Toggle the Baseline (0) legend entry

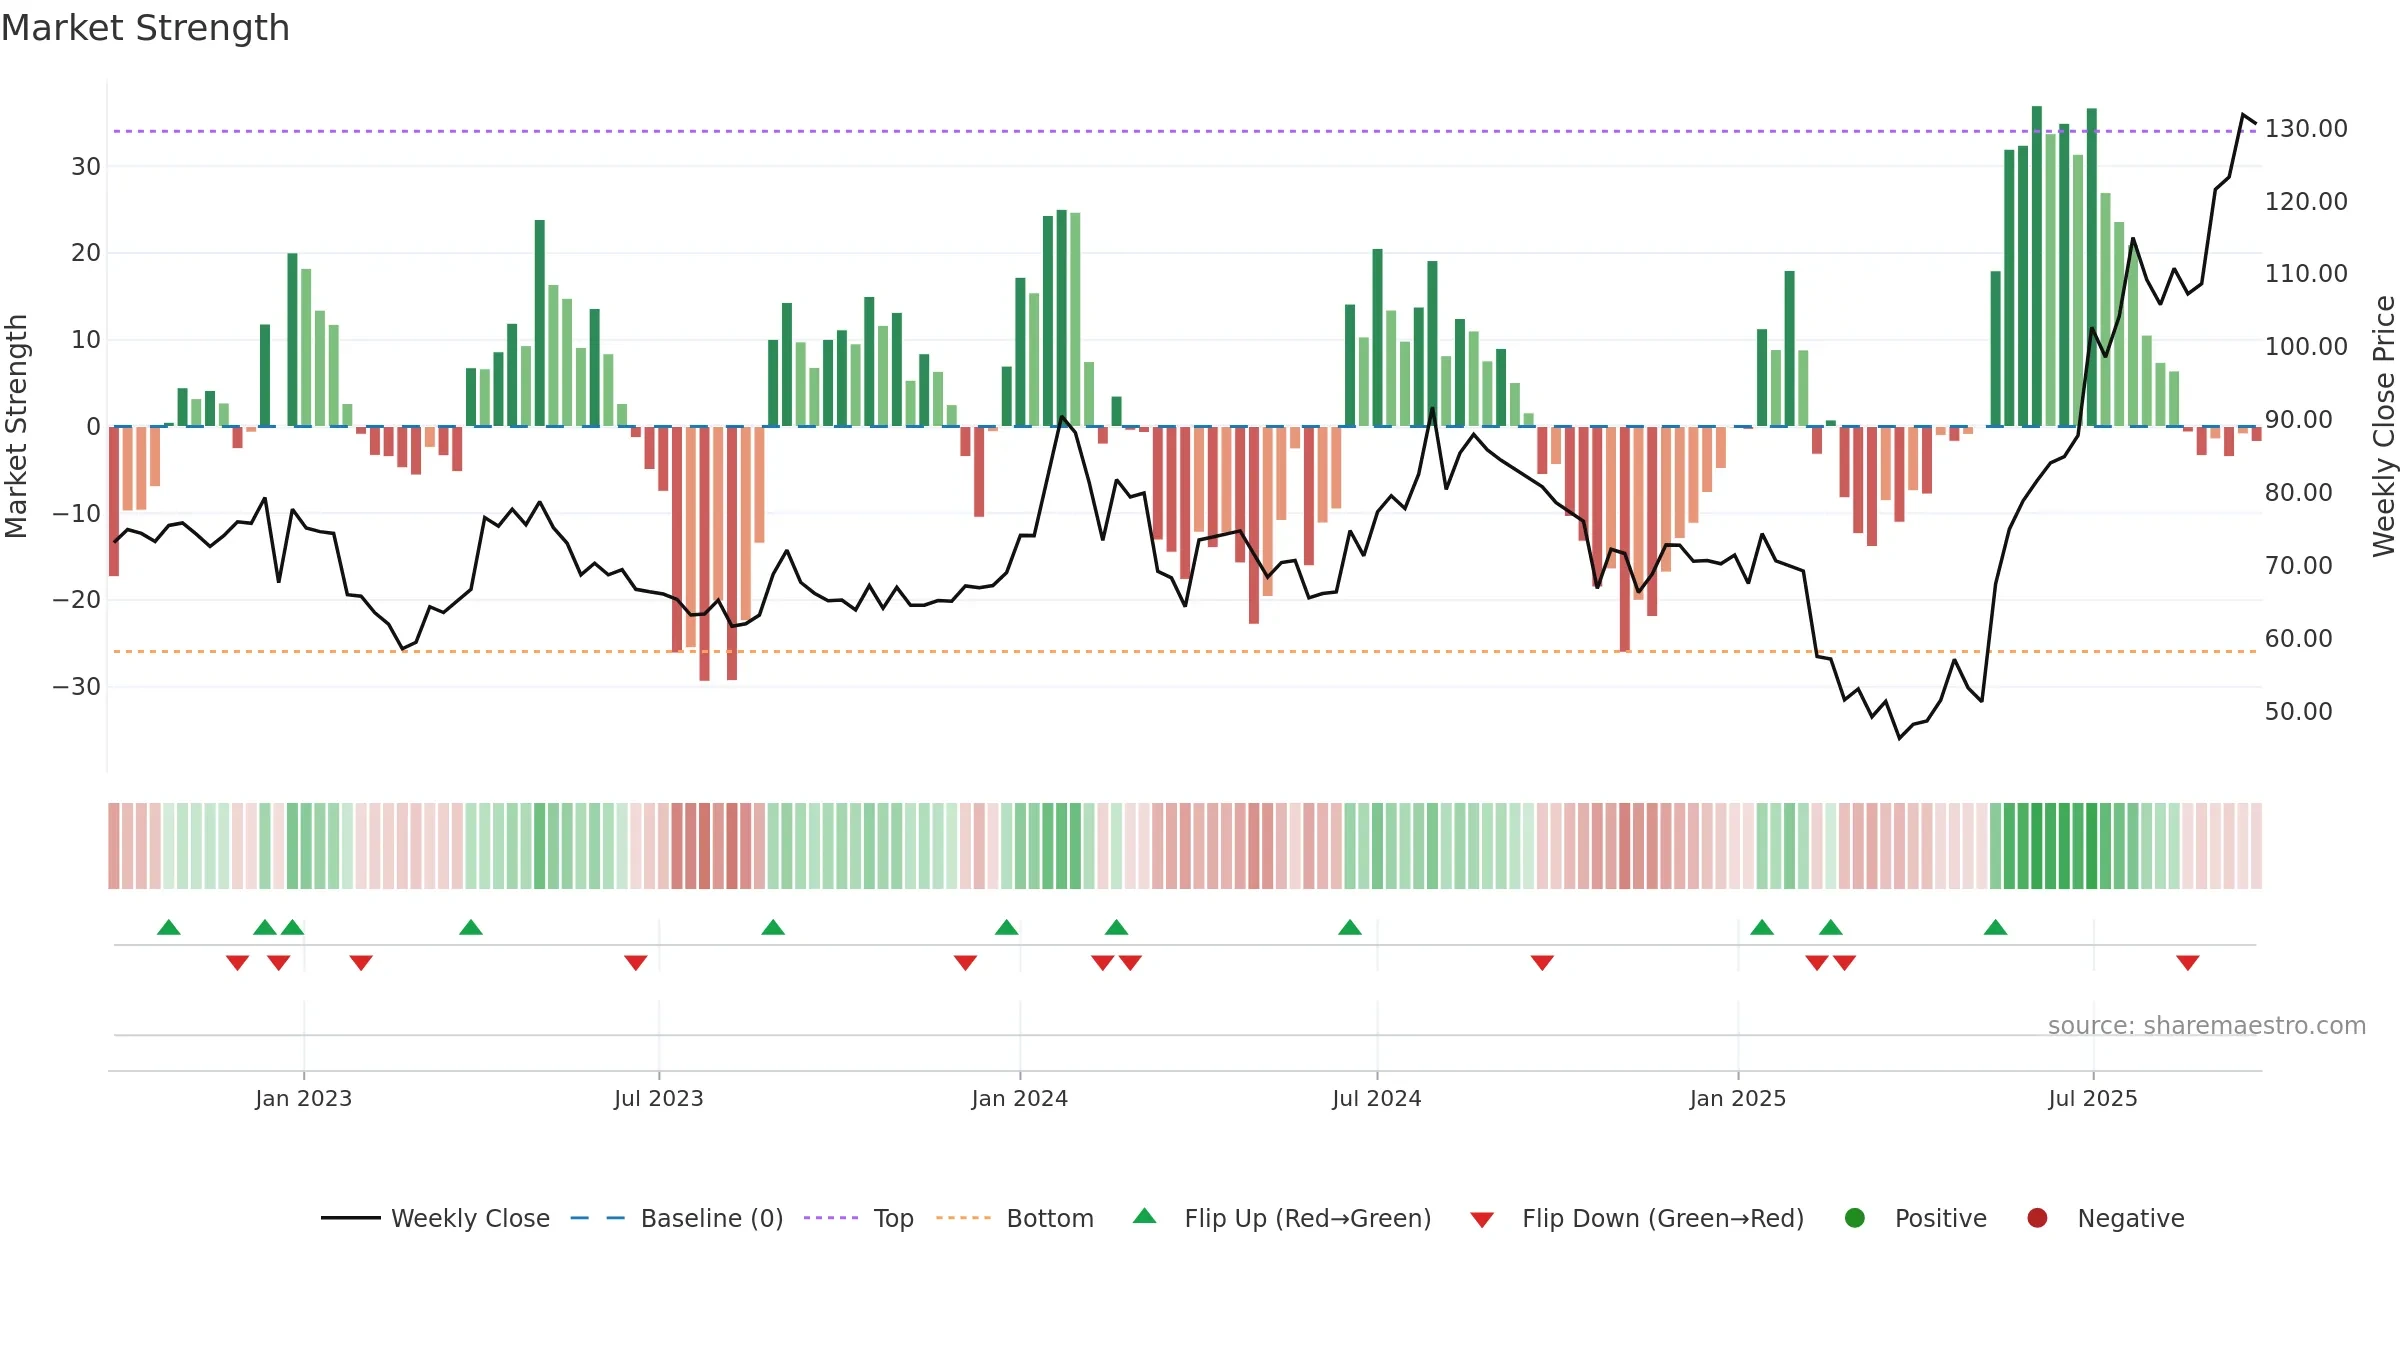(x=676, y=1218)
